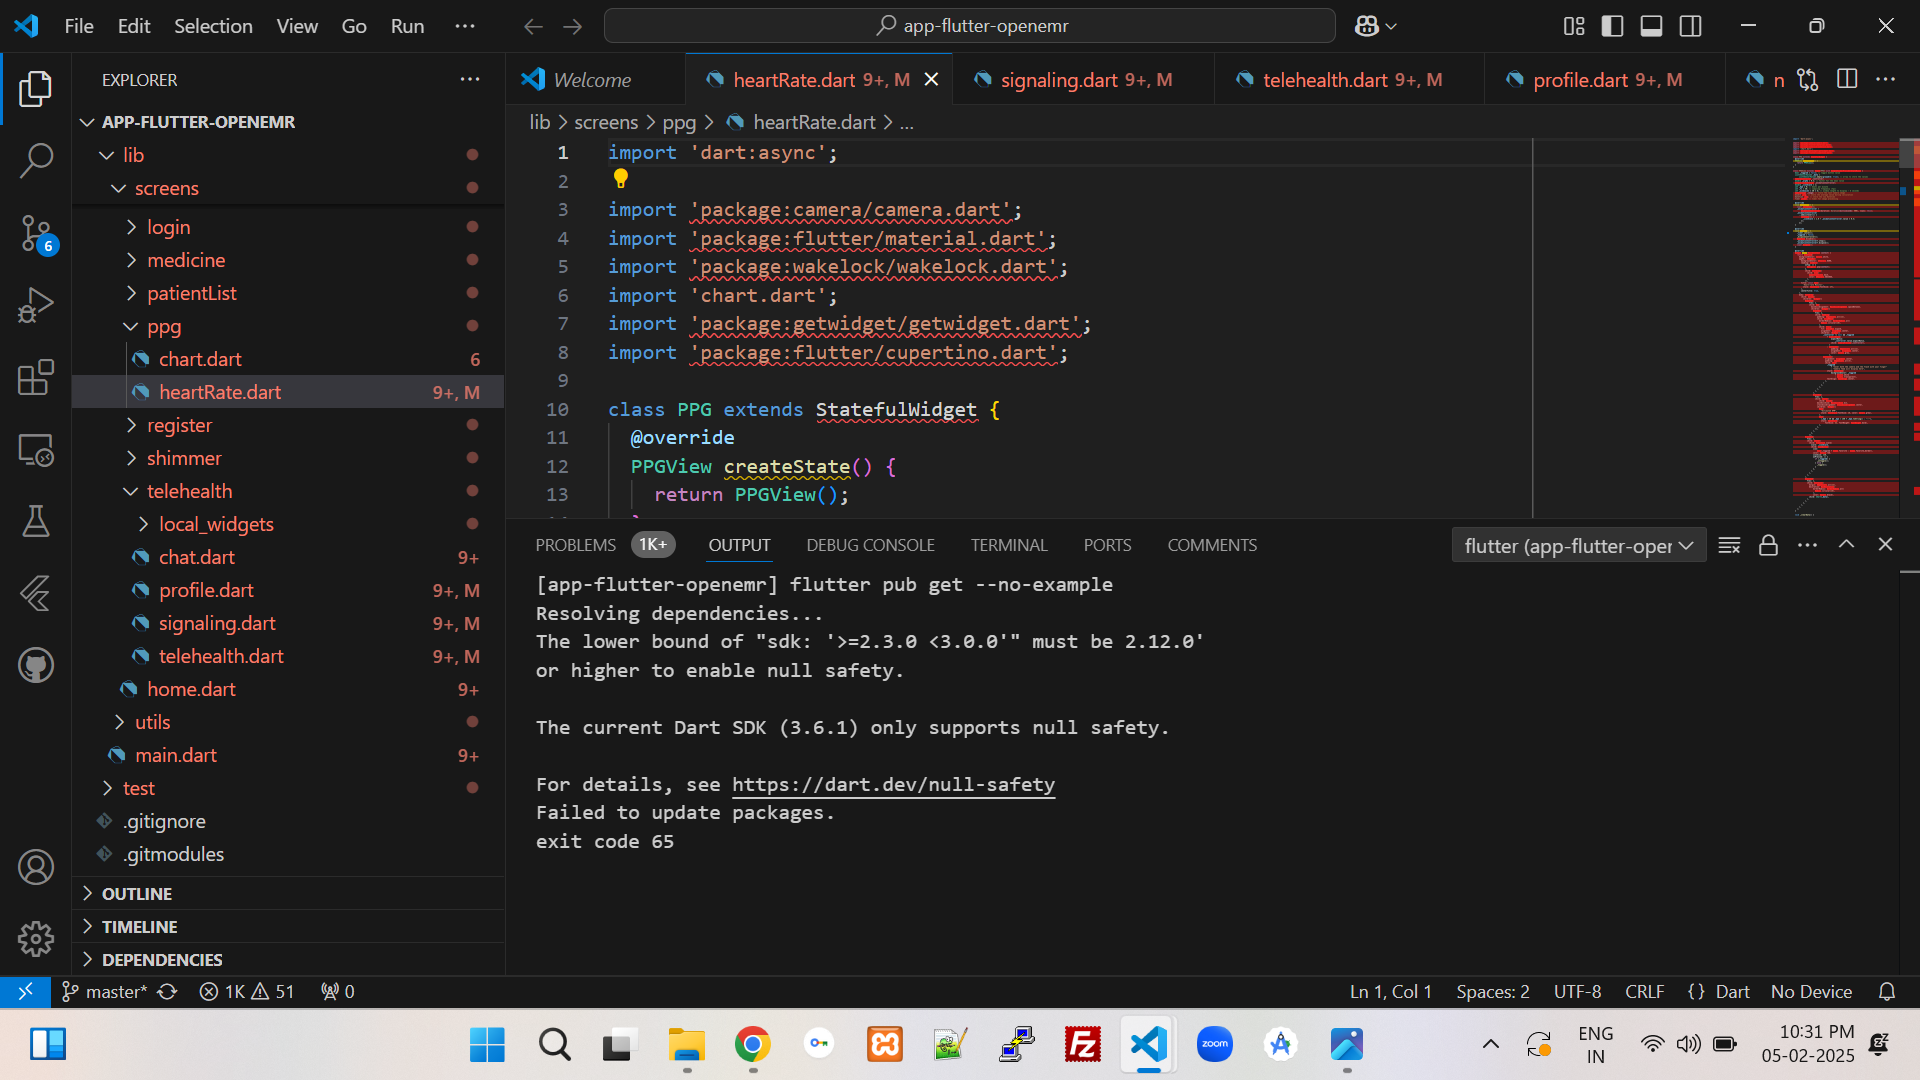Close the heartRate.dart tab
The width and height of the screenshot is (1920, 1080).
931,79
